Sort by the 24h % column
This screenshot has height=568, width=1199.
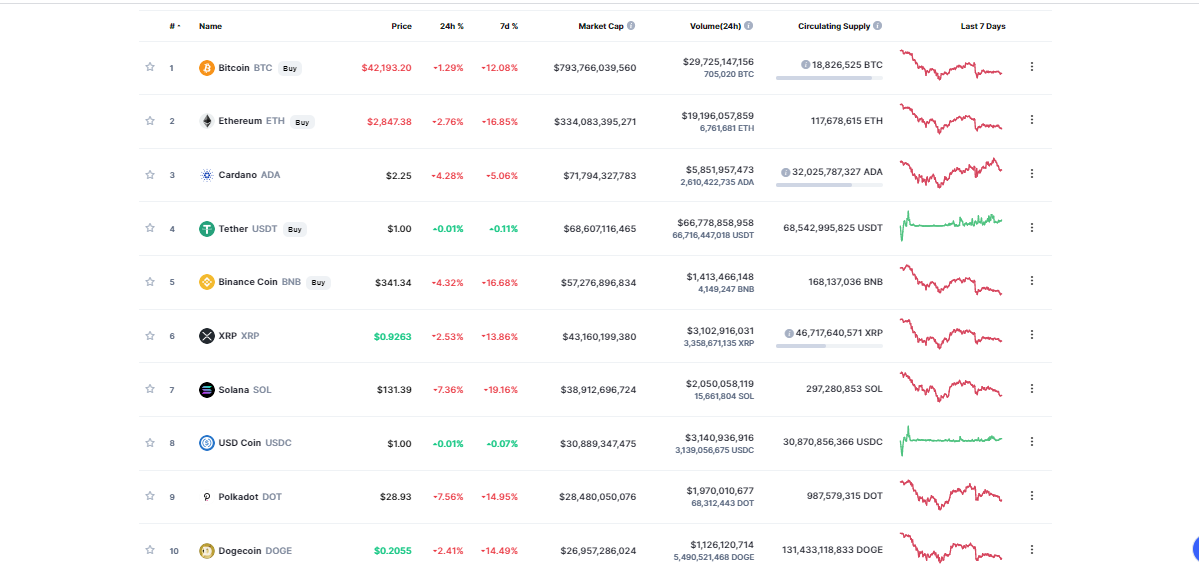[452, 26]
